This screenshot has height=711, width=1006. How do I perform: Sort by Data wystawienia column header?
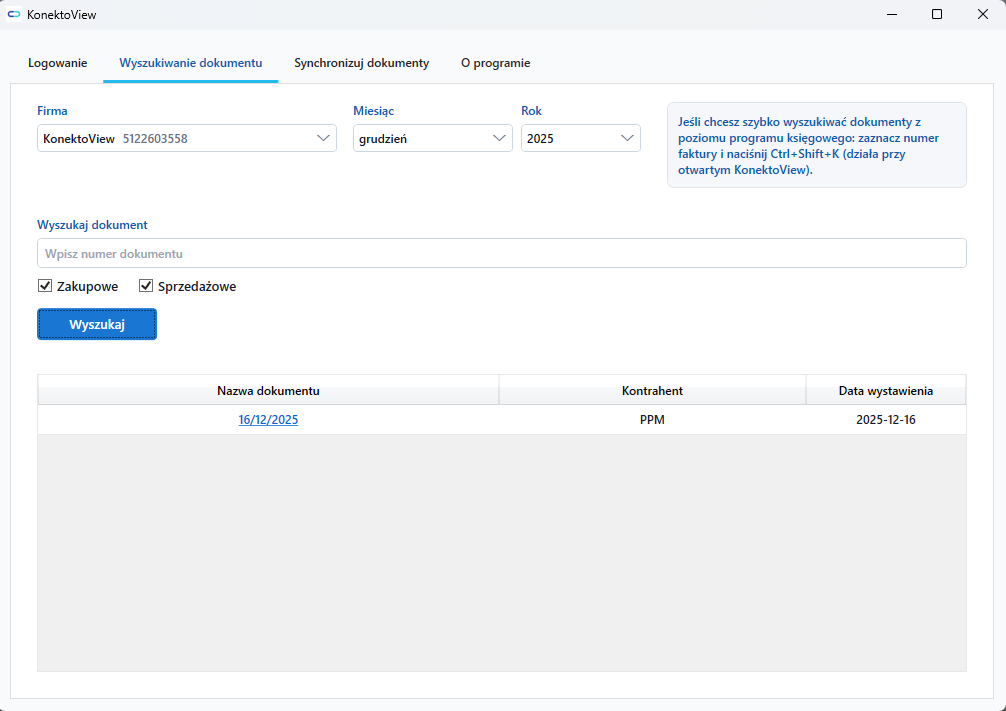click(885, 391)
